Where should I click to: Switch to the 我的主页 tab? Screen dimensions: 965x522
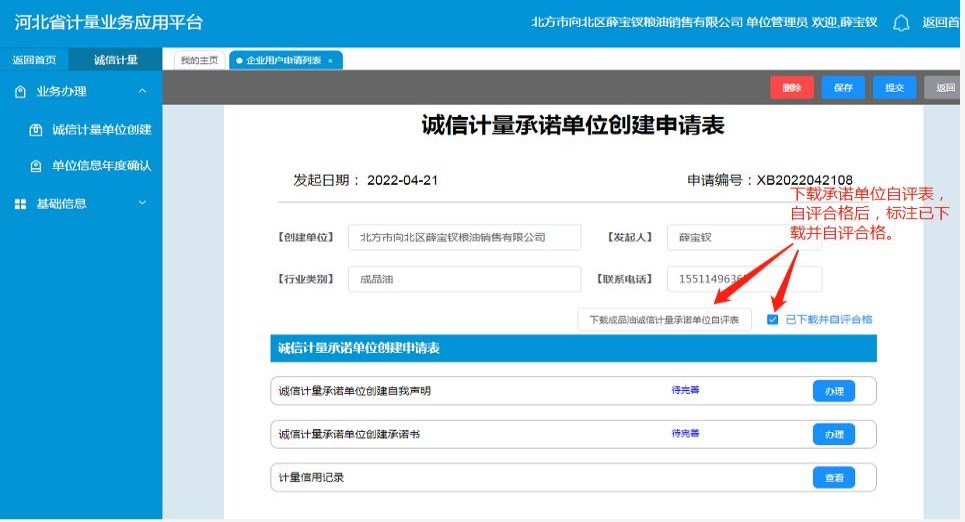coord(199,61)
